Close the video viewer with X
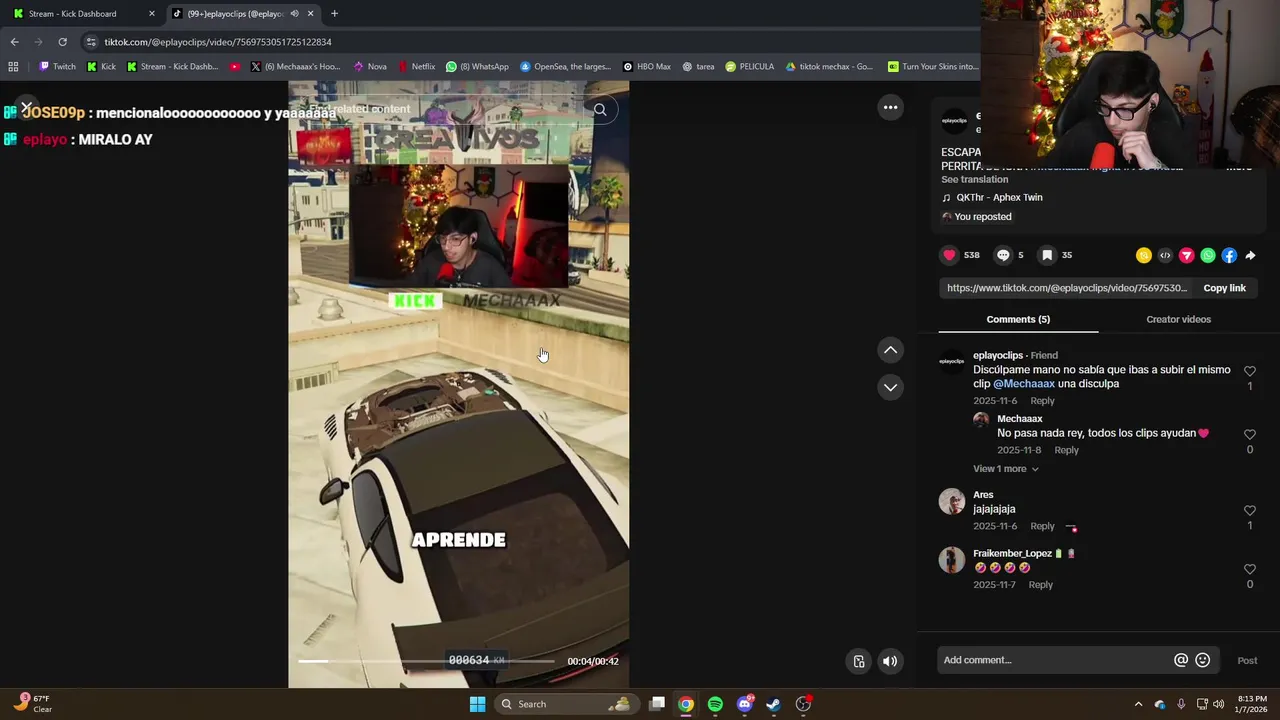The height and width of the screenshot is (720, 1280). tap(26, 107)
